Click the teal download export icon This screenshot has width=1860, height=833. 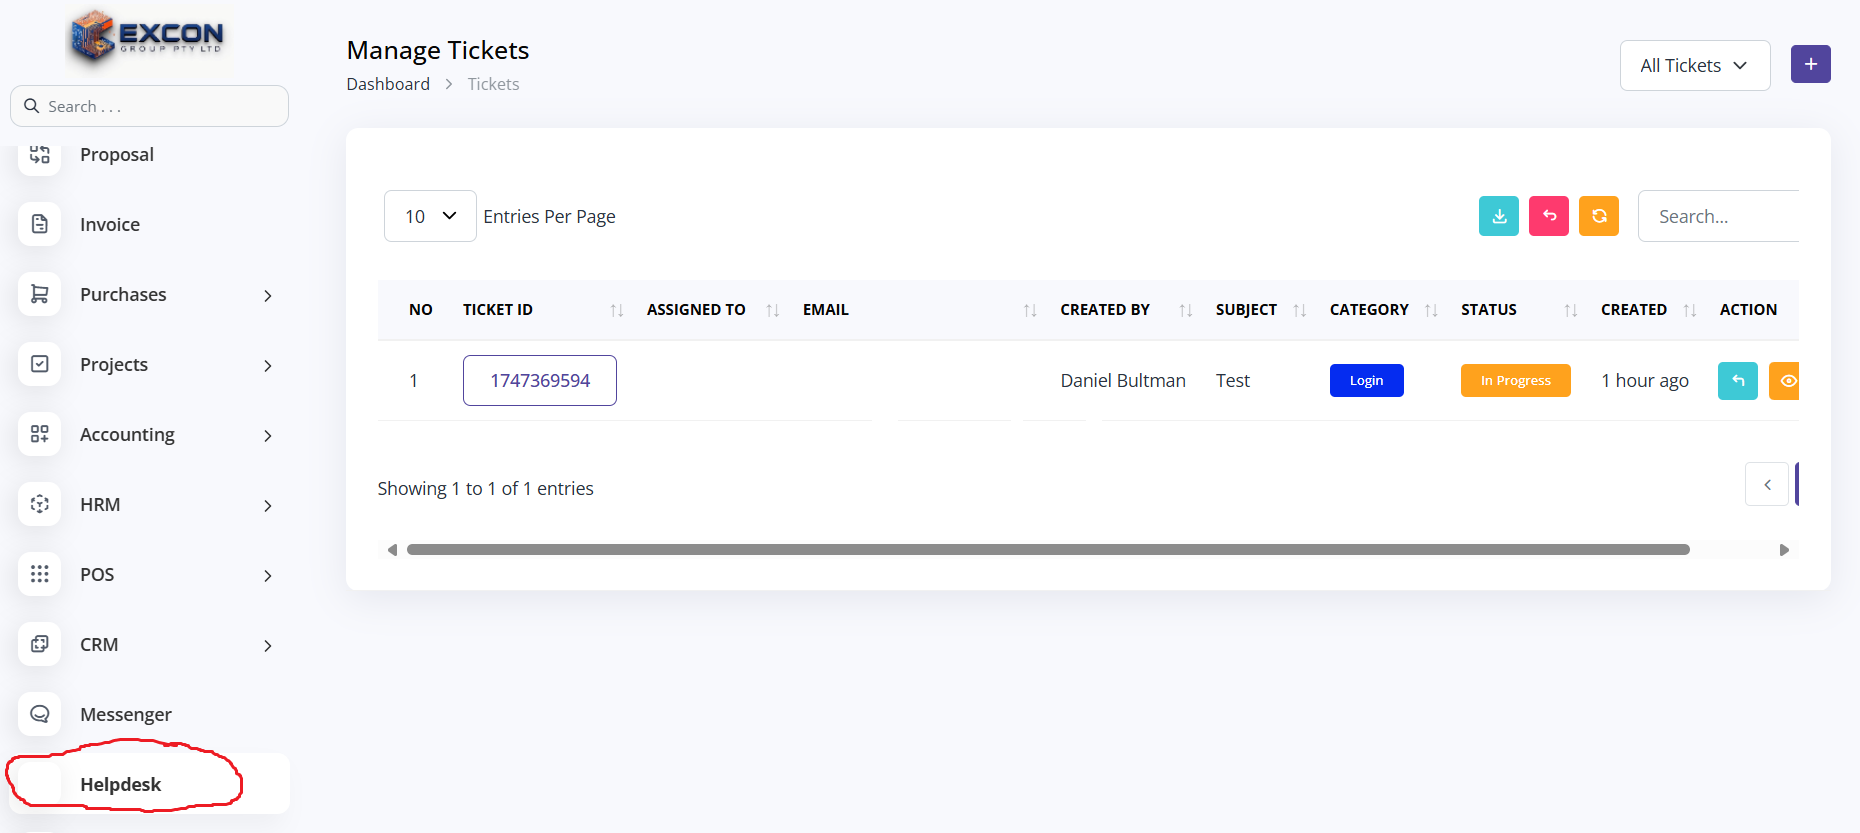pyautogui.click(x=1498, y=216)
